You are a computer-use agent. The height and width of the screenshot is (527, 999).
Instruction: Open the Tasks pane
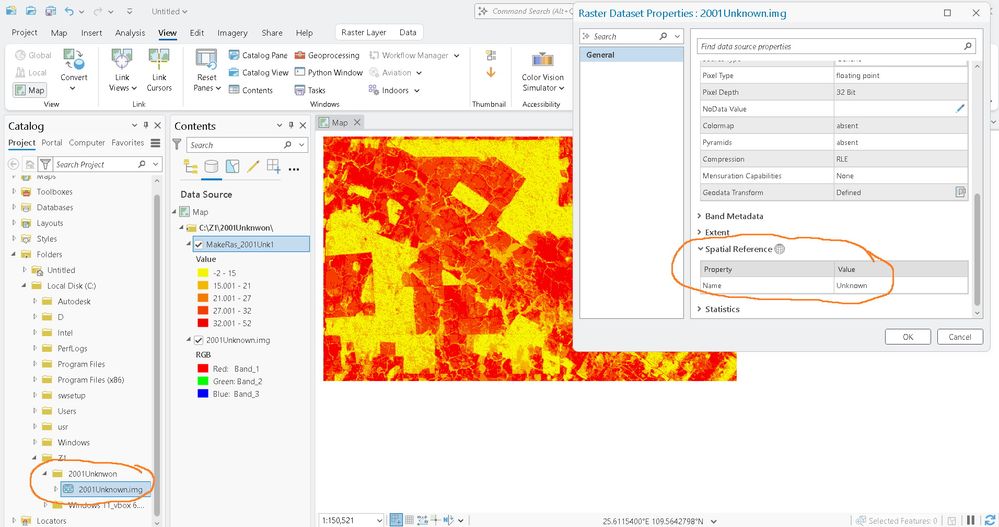310,90
